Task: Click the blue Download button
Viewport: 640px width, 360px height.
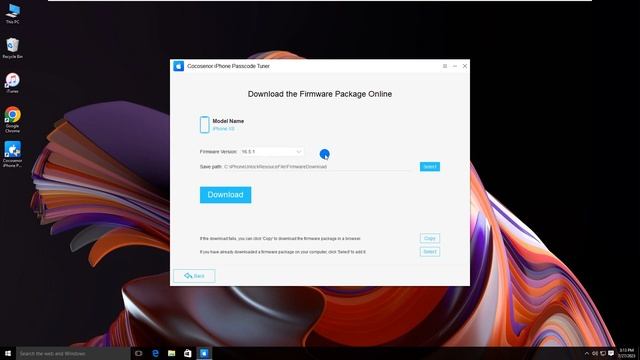Action: [x=225, y=195]
